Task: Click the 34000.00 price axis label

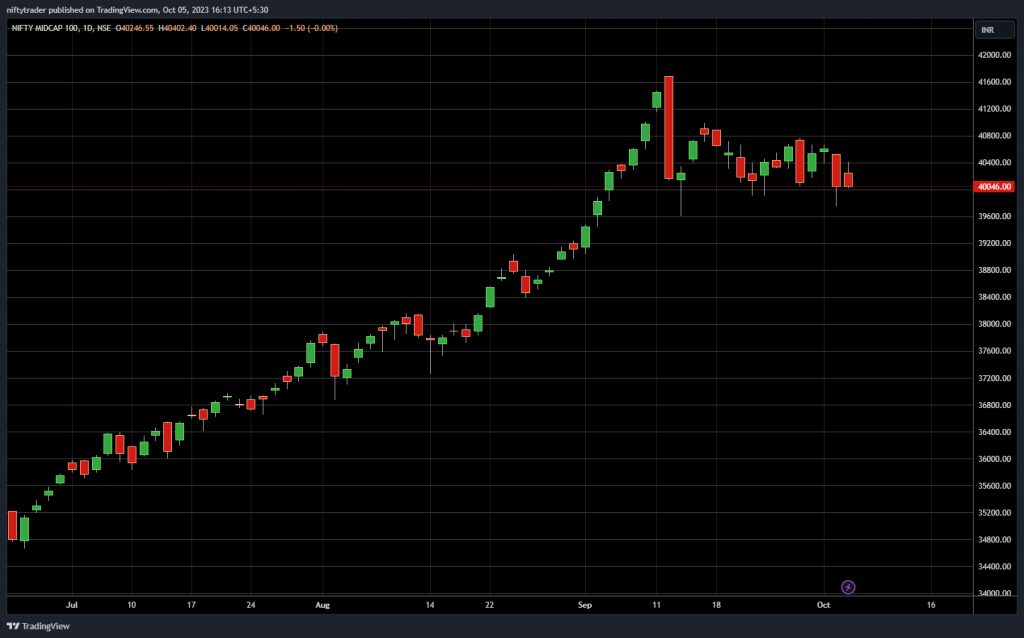Action: pyautogui.click(x=994, y=593)
